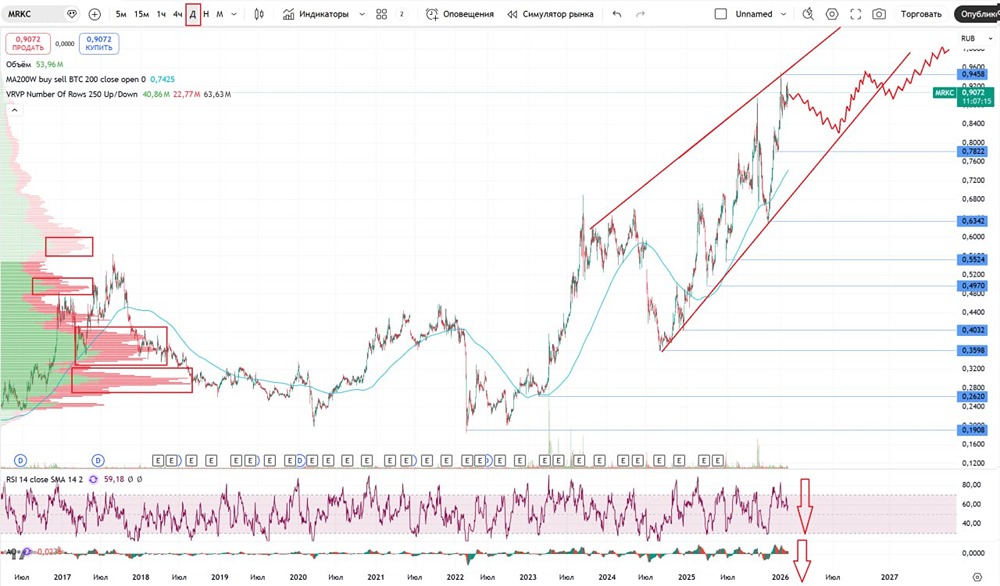Switch the chart to fullscreen mode
This screenshot has height=586, width=1000.
click(x=856, y=14)
